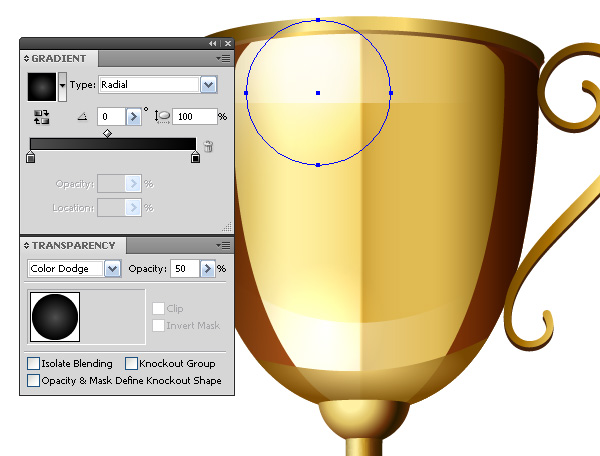This screenshot has width=600, height=456.
Task: Click the Transparency opacity field showing 50
Action: tap(185, 269)
